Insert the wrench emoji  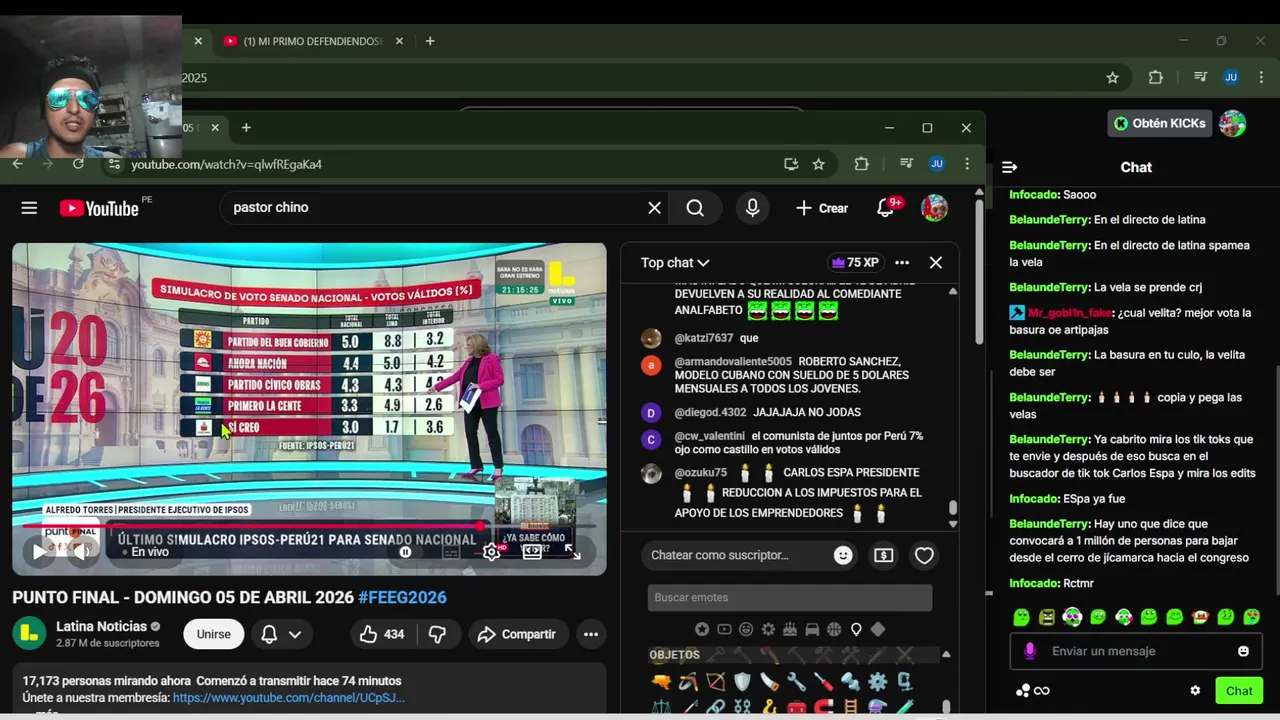click(x=796, y=682)
